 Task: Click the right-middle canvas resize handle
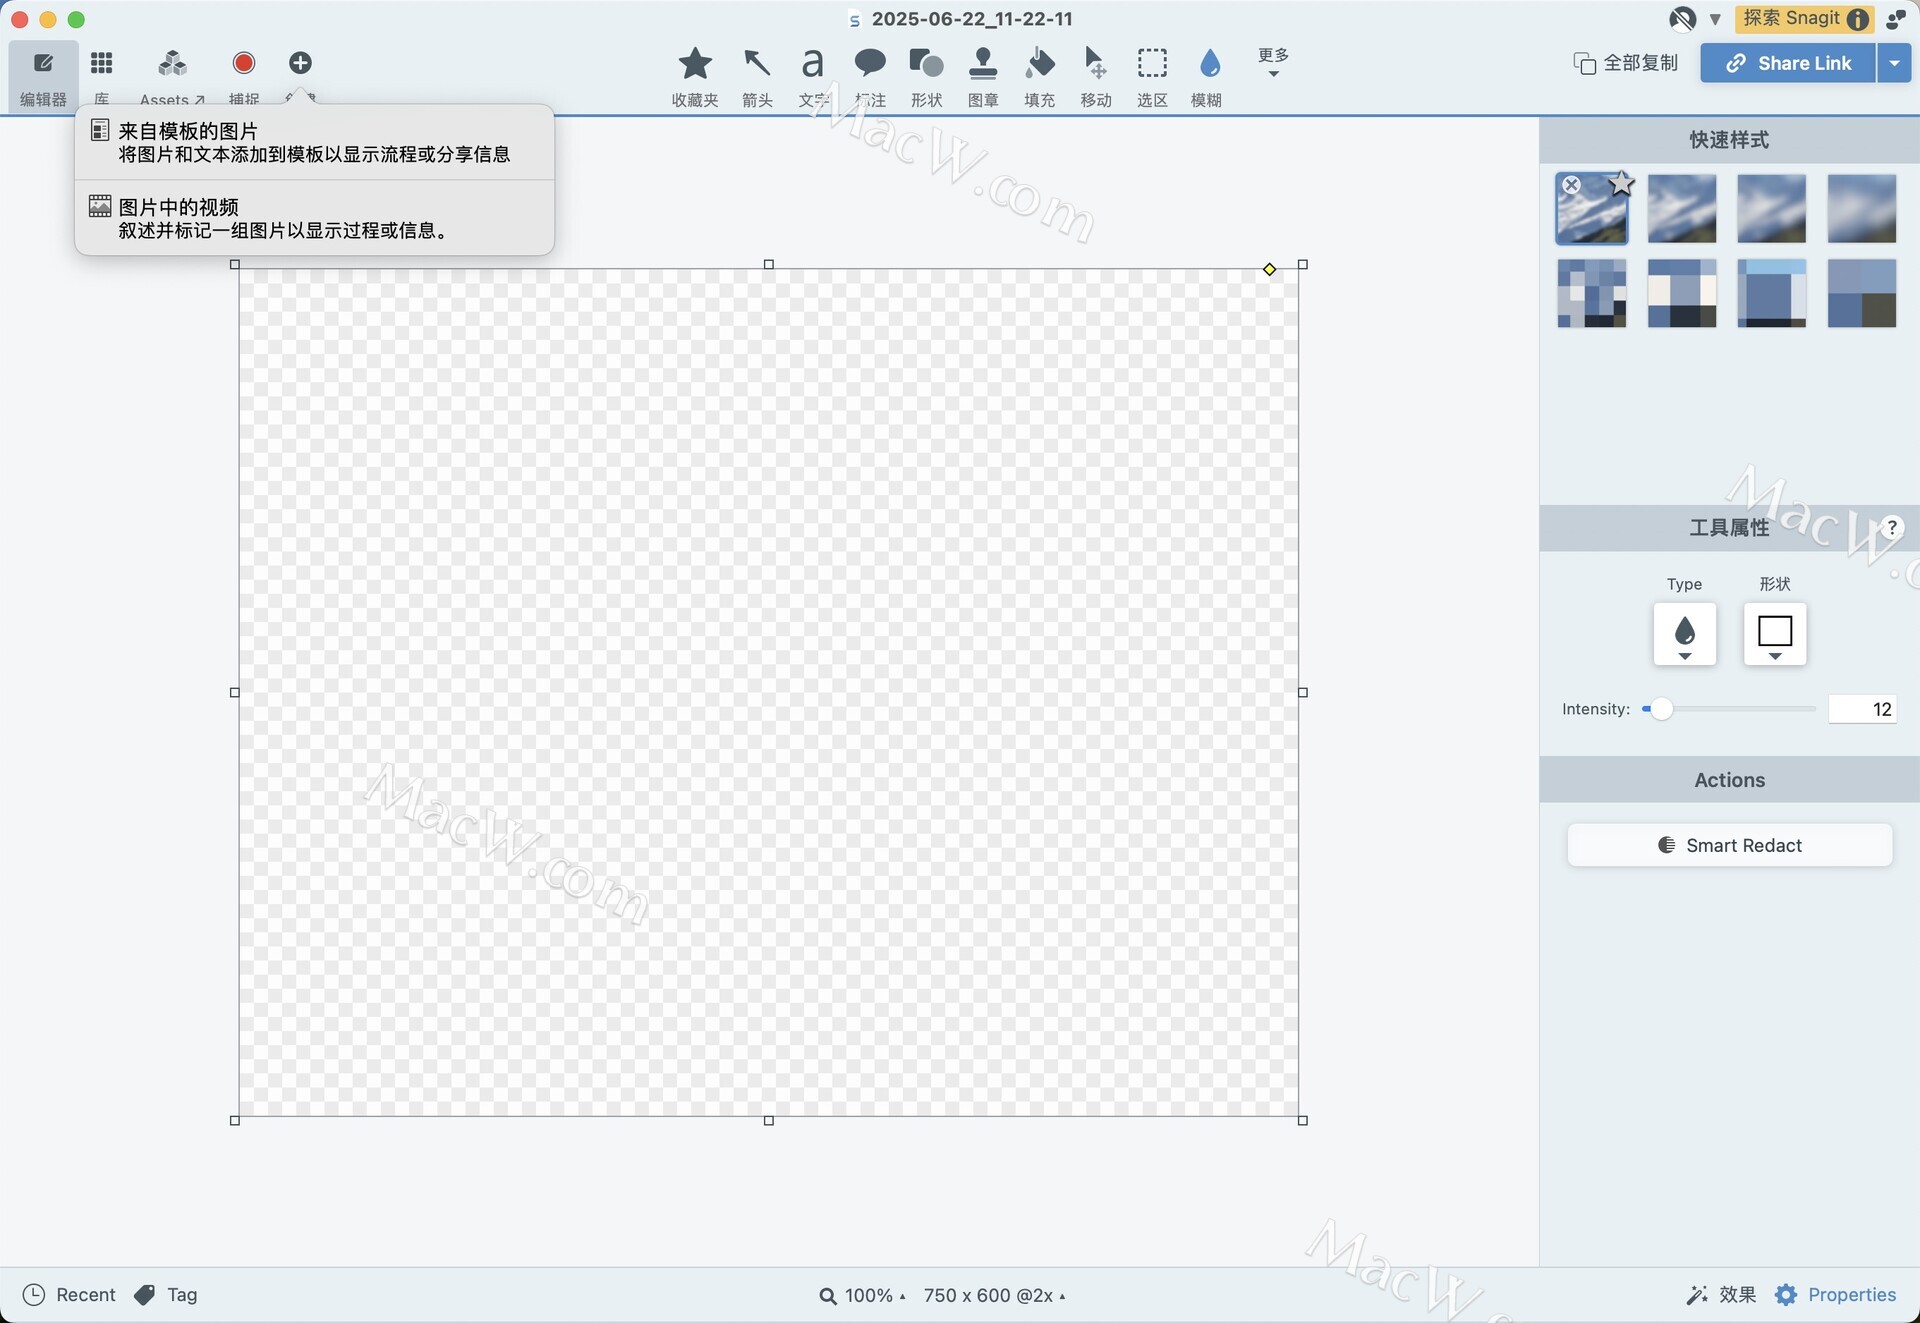click(1303, 692)
